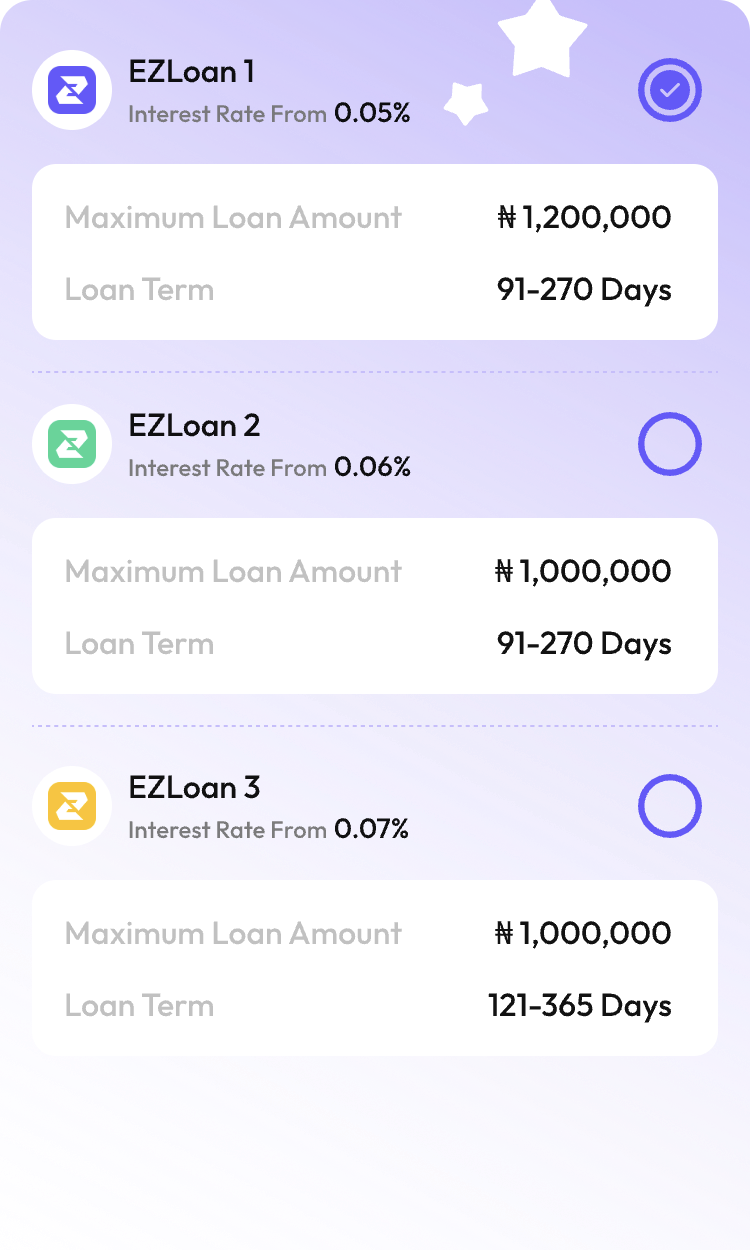The height and width of the screenshot is (1250, 750).
Task: Click EZLoan 2's ₦1,000,000 loan amount
Action: coord(584,571)
